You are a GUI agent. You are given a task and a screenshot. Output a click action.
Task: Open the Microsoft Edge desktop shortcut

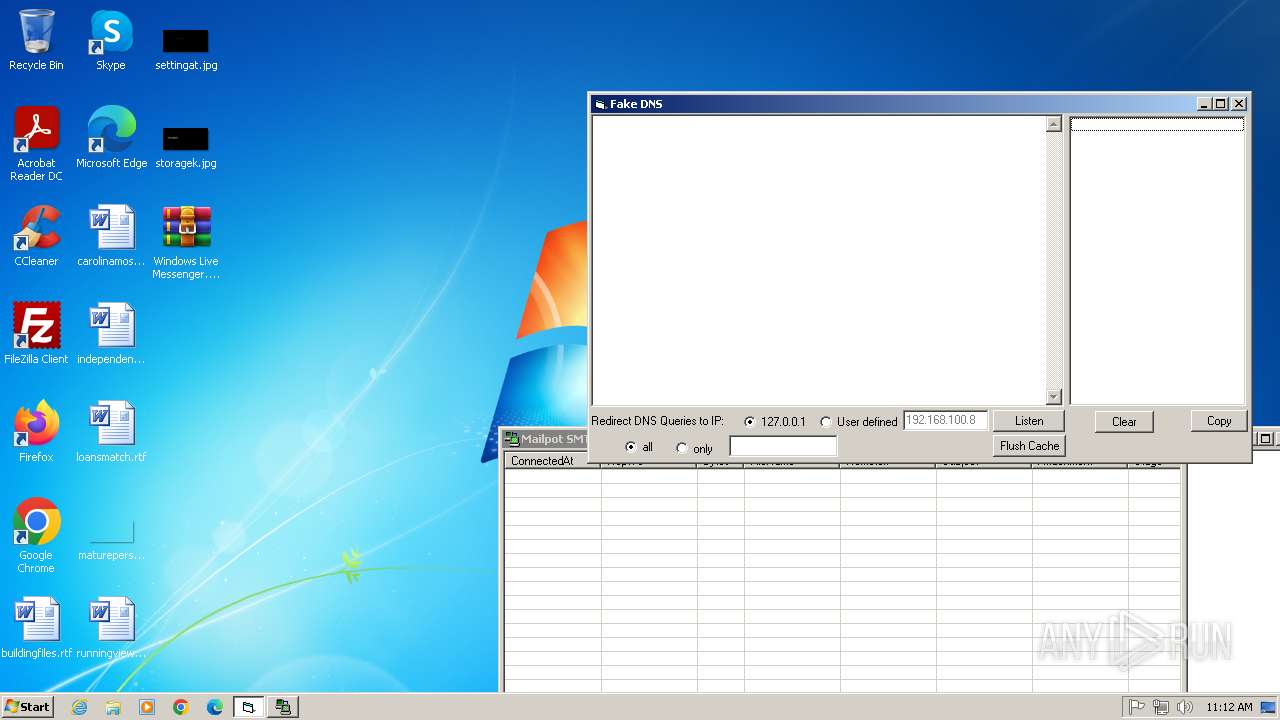coord(111,138)
